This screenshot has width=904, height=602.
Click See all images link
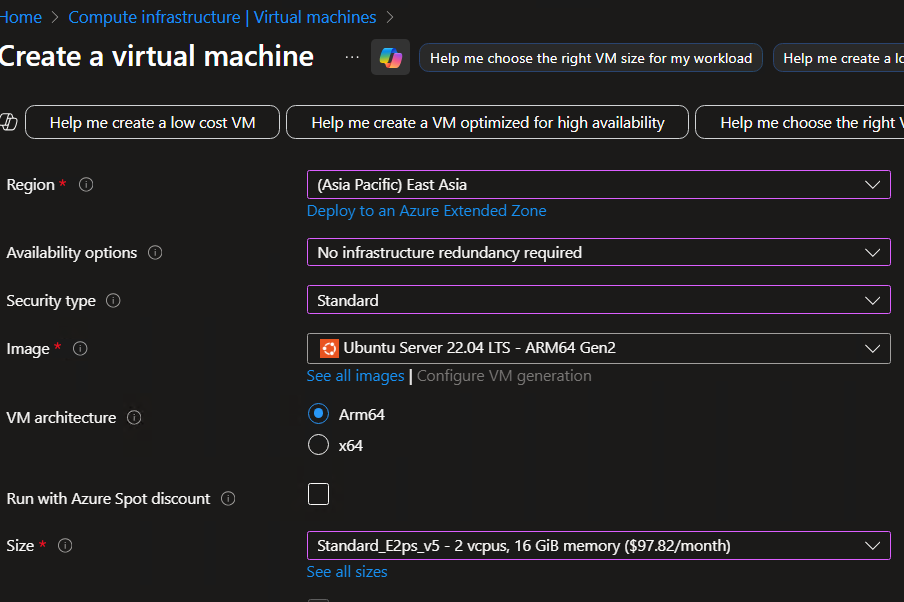(x=355, y=376)
